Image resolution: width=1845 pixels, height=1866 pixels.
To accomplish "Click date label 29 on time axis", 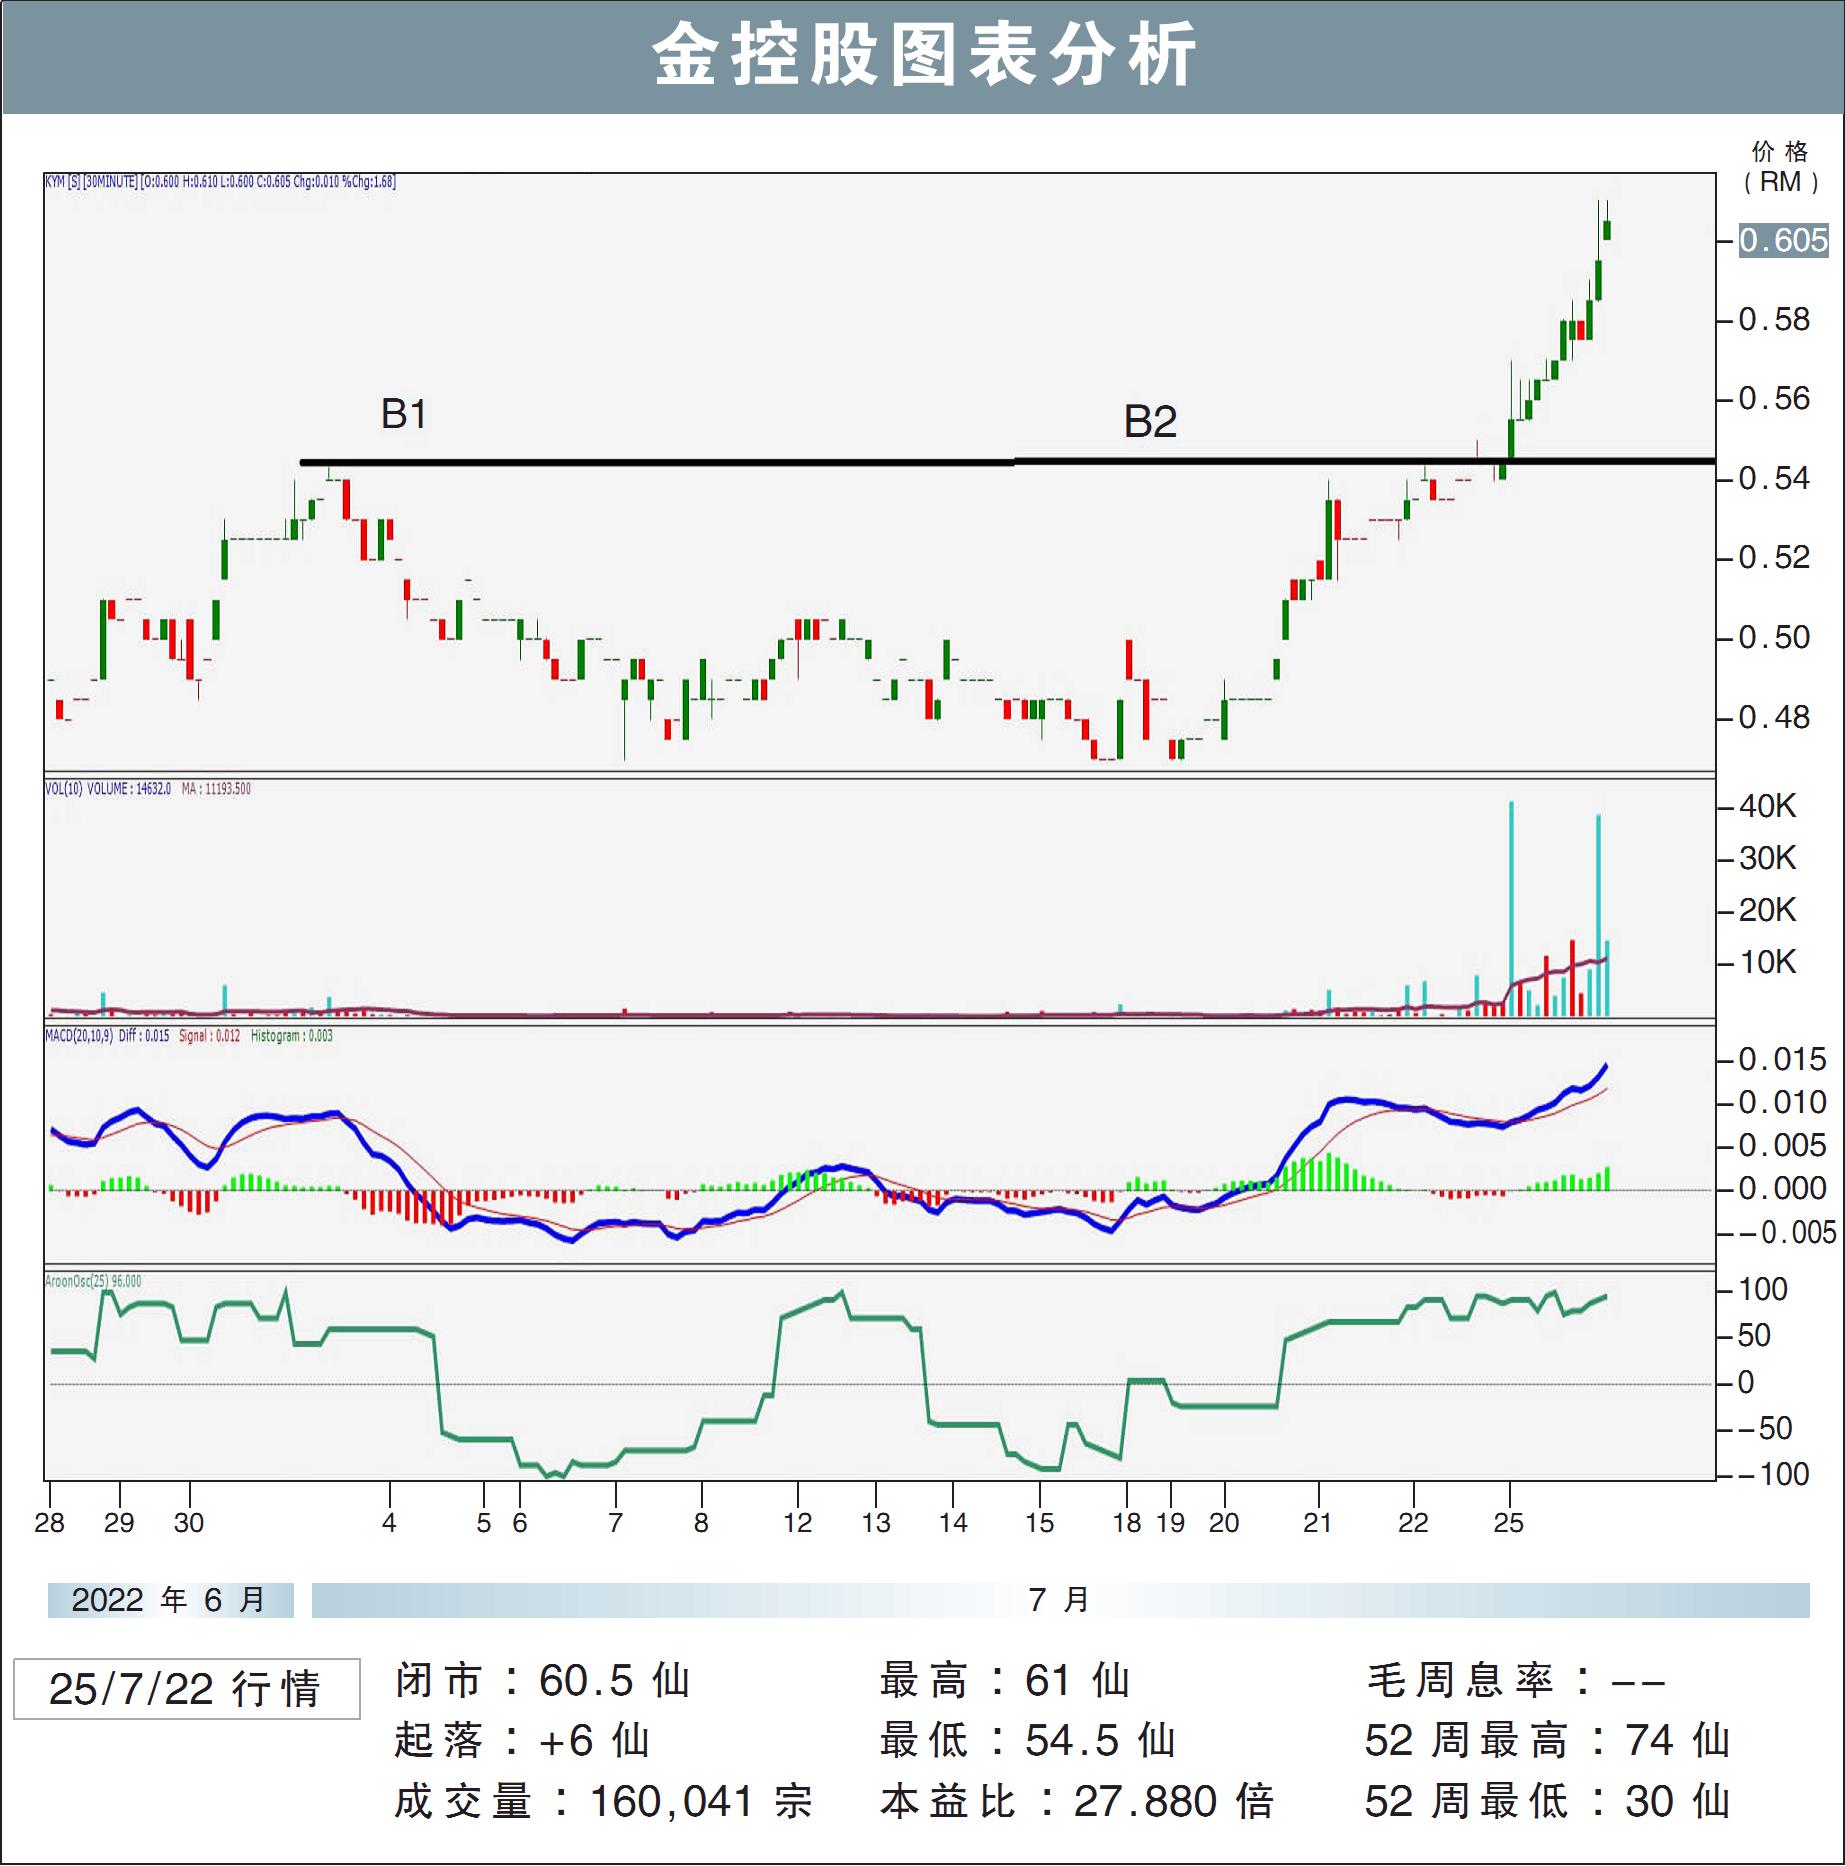I will pos(119,1523).
